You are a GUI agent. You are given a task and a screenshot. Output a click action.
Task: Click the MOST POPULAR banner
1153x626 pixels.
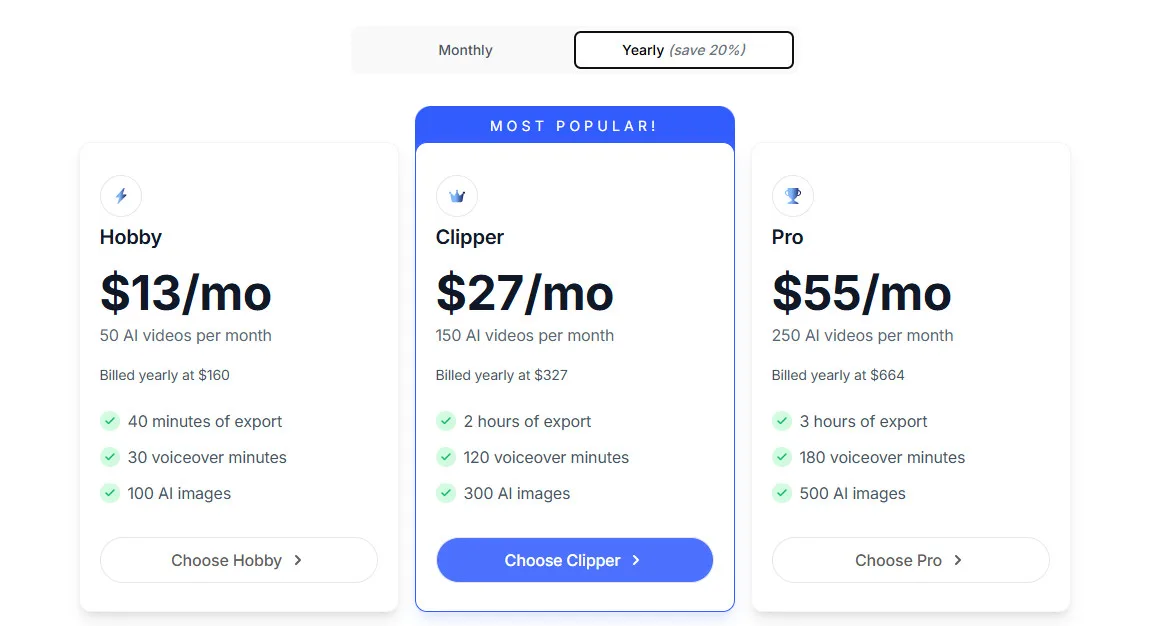pyautogui.click(x=574, y=125)
